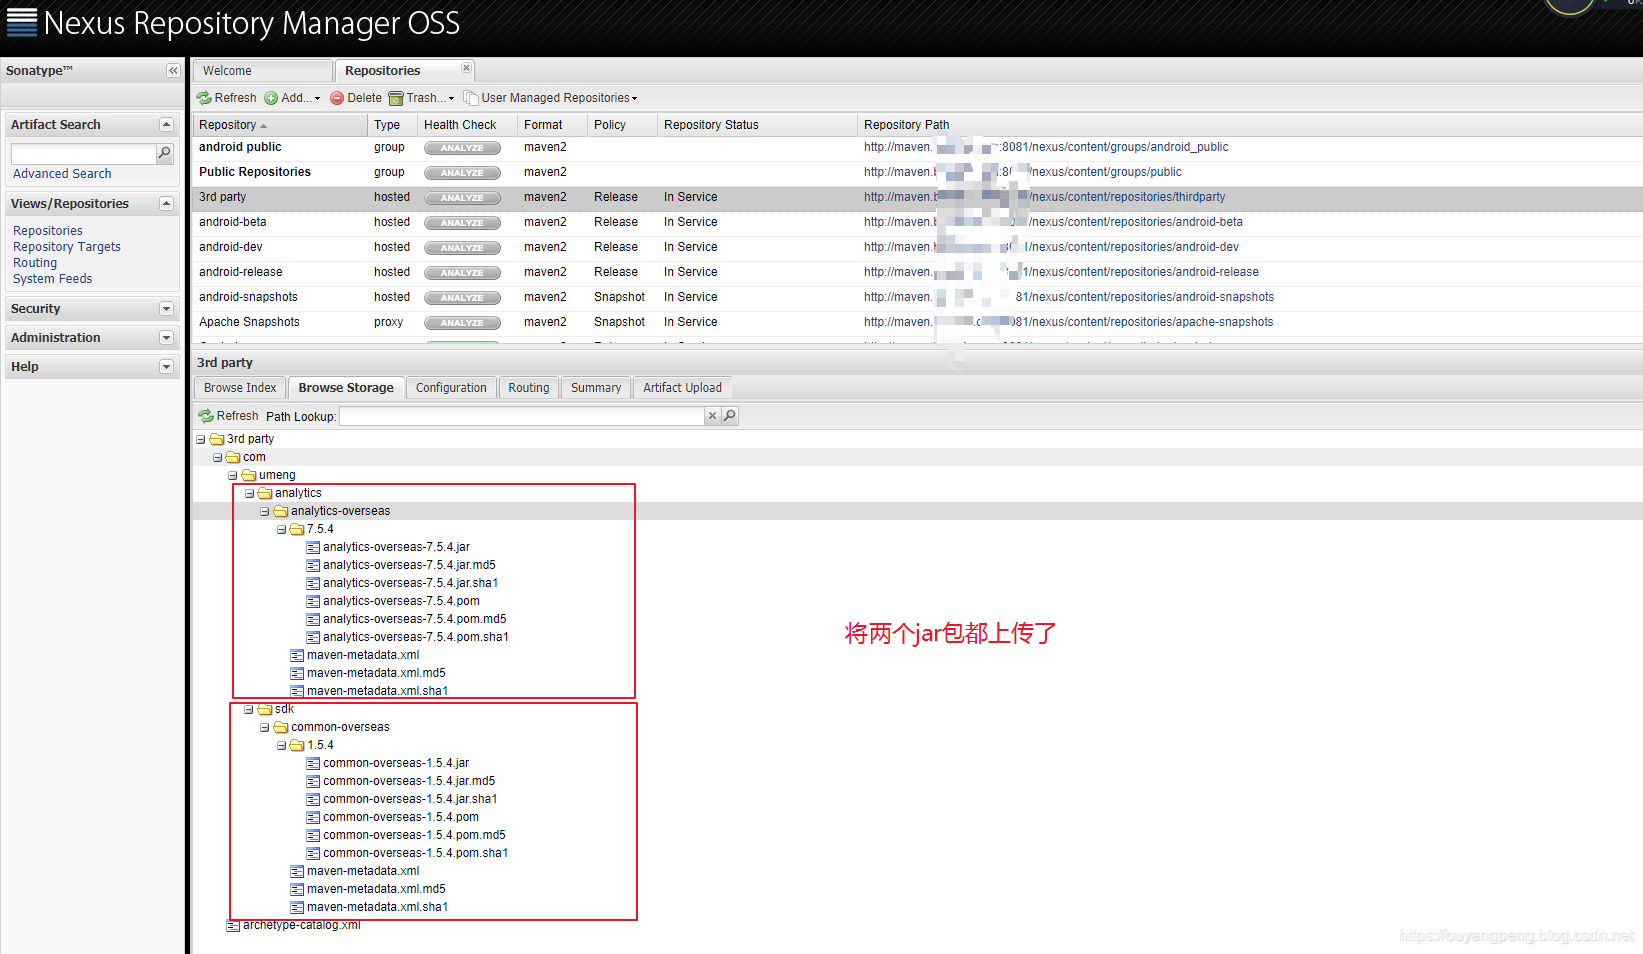Open Advanced Search link
This screenshot has height=954, width=1643.
pos(62,174)
